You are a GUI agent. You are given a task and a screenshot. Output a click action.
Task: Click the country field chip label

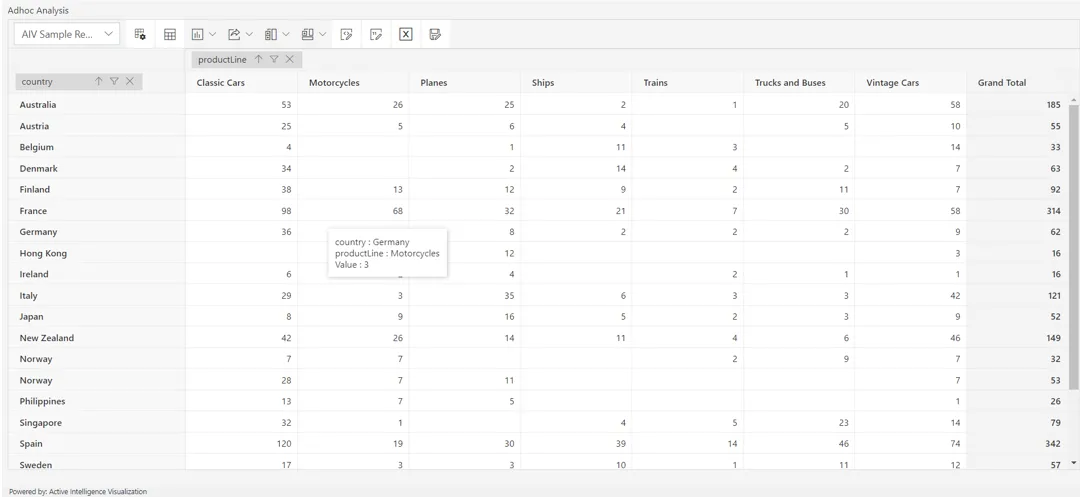click(x=37, y=81)
